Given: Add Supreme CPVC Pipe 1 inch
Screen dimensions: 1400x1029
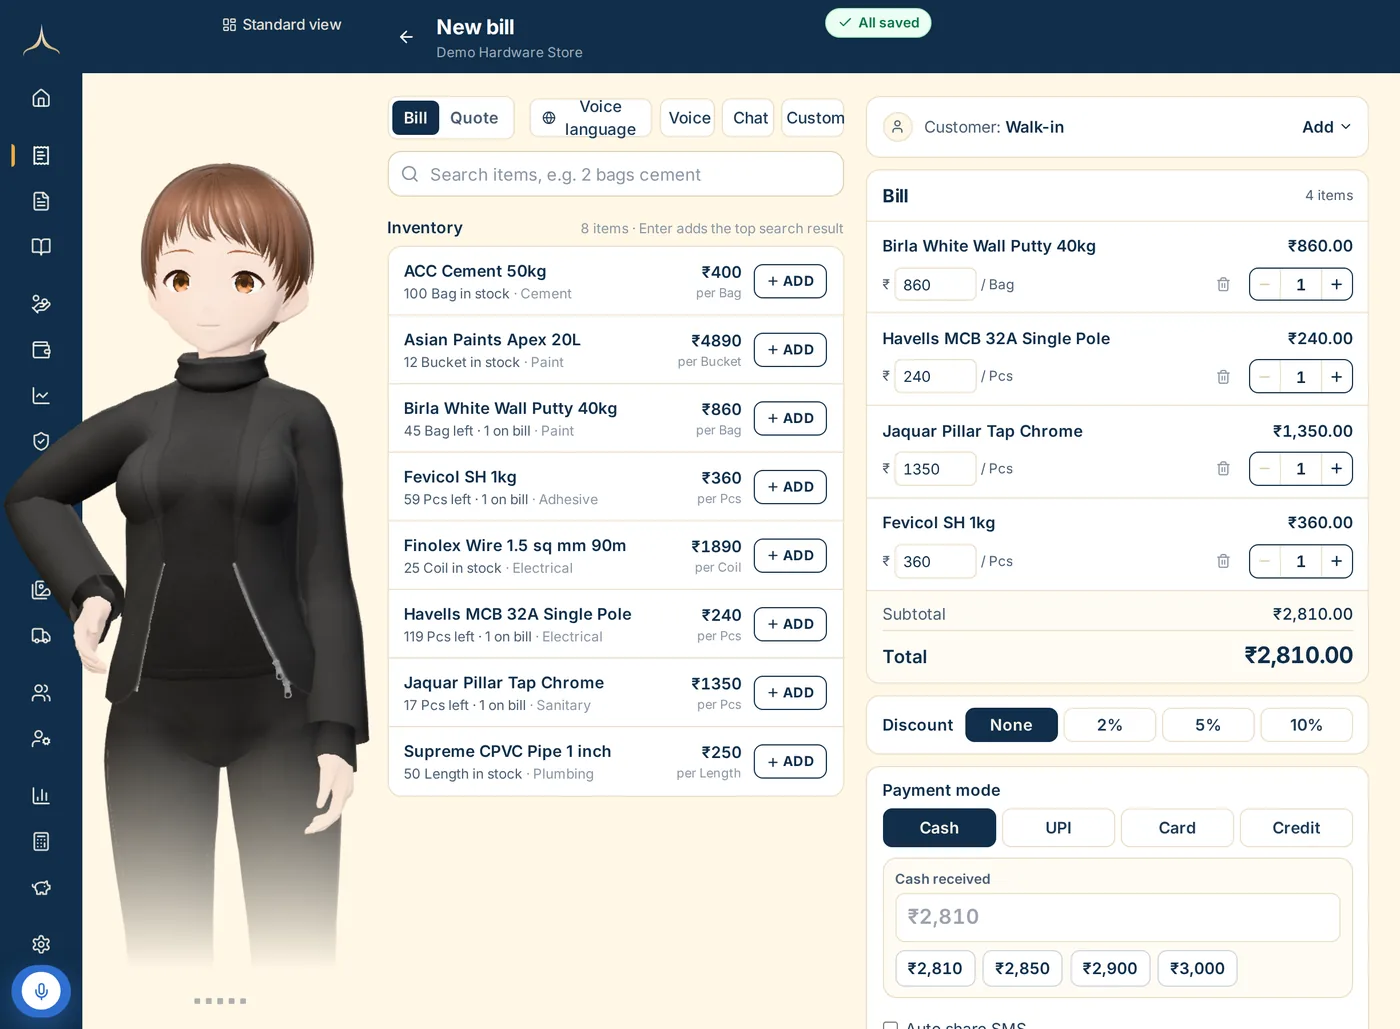Looking at the screenshot, I should click(790, 761).
